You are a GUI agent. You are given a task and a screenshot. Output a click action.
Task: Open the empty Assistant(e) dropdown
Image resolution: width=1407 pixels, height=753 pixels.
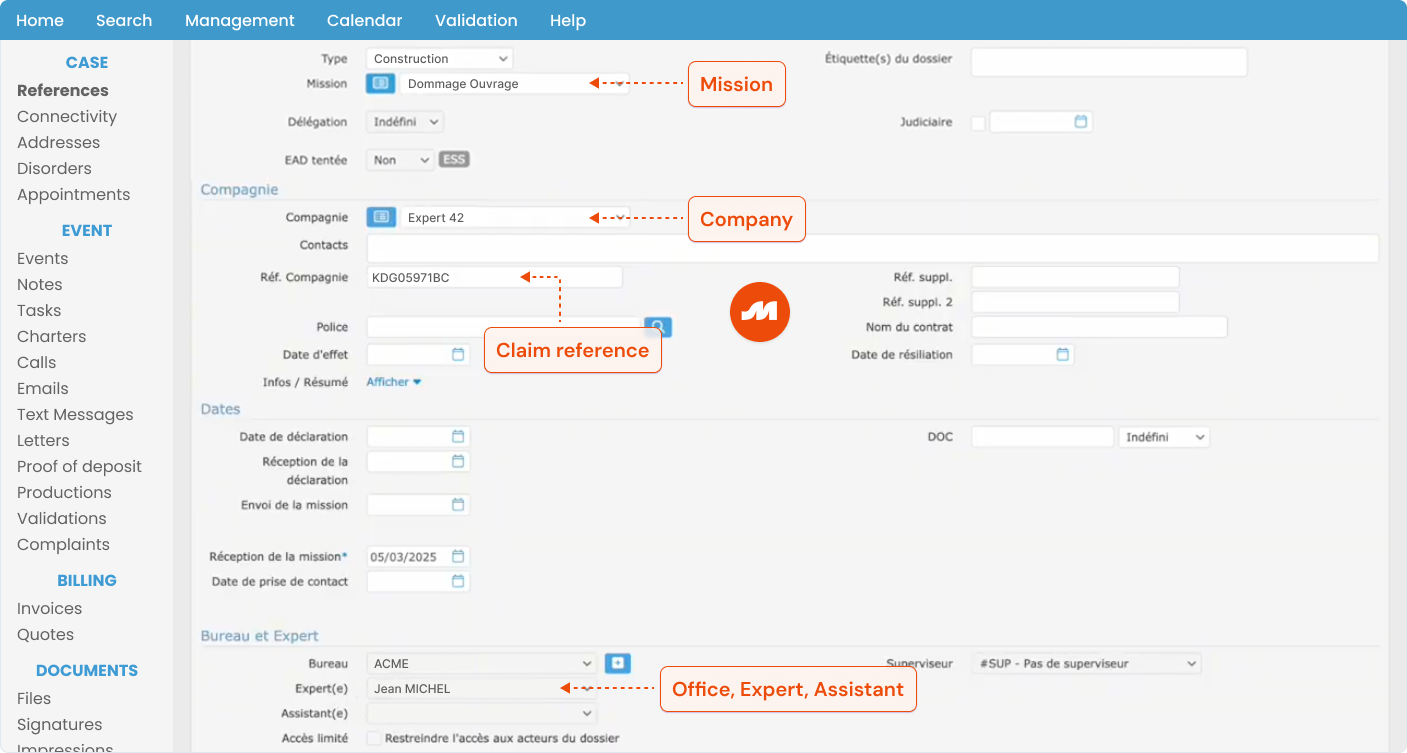482,713
